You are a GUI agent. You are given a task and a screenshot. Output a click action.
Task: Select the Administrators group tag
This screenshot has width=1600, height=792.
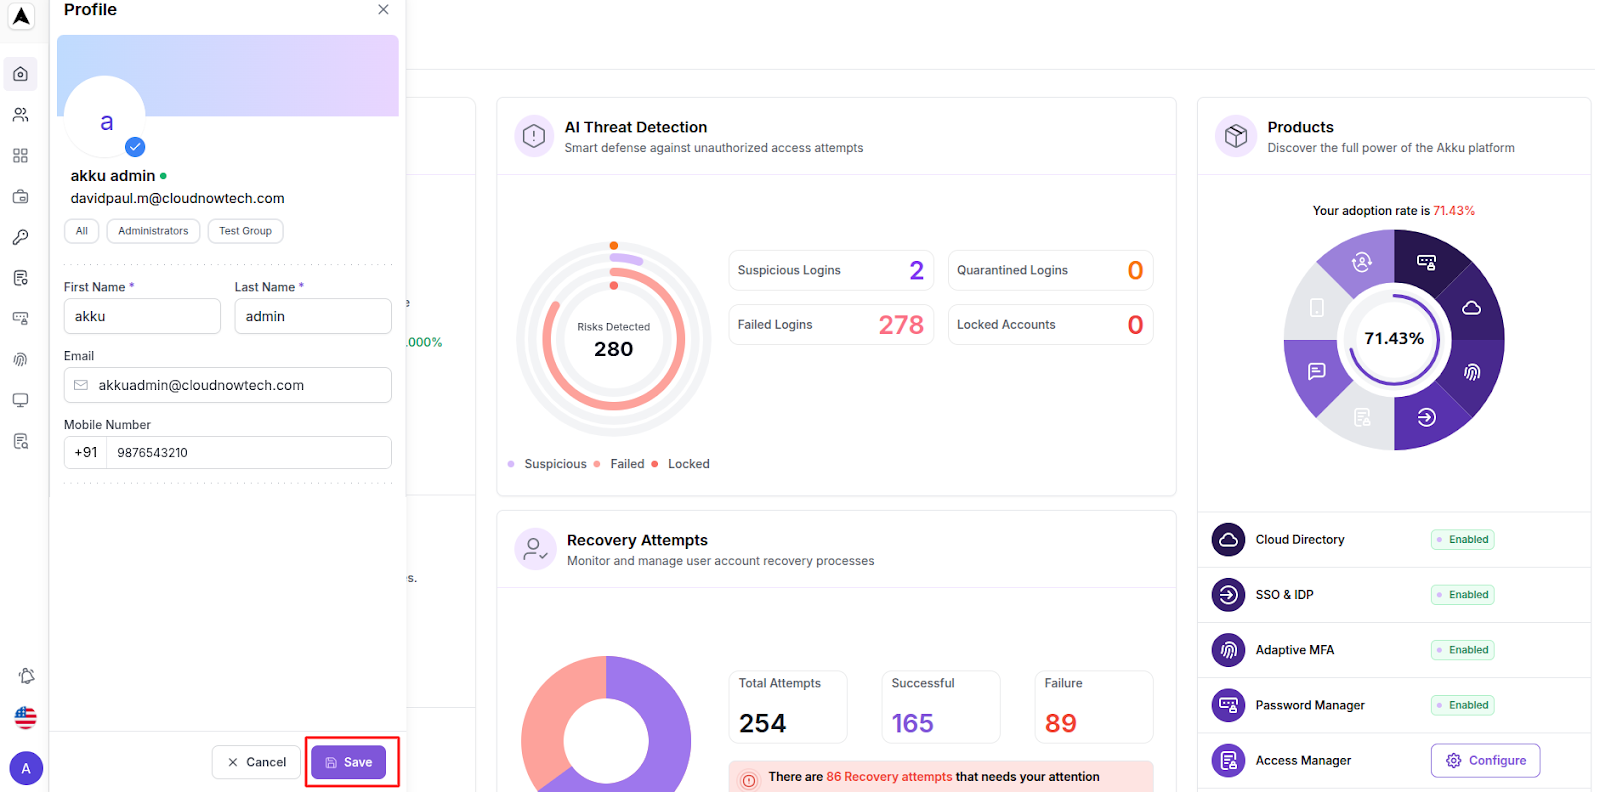tap(153, 231)
